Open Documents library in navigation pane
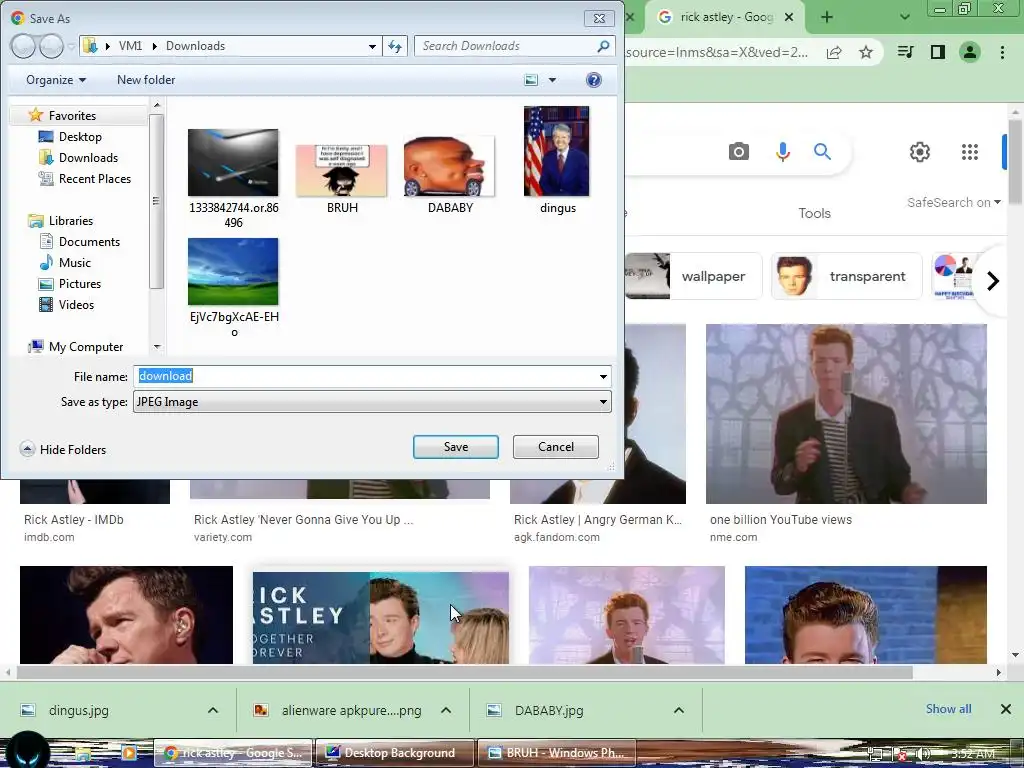This screenshot has height=768, width=1024. coord(89,242)
